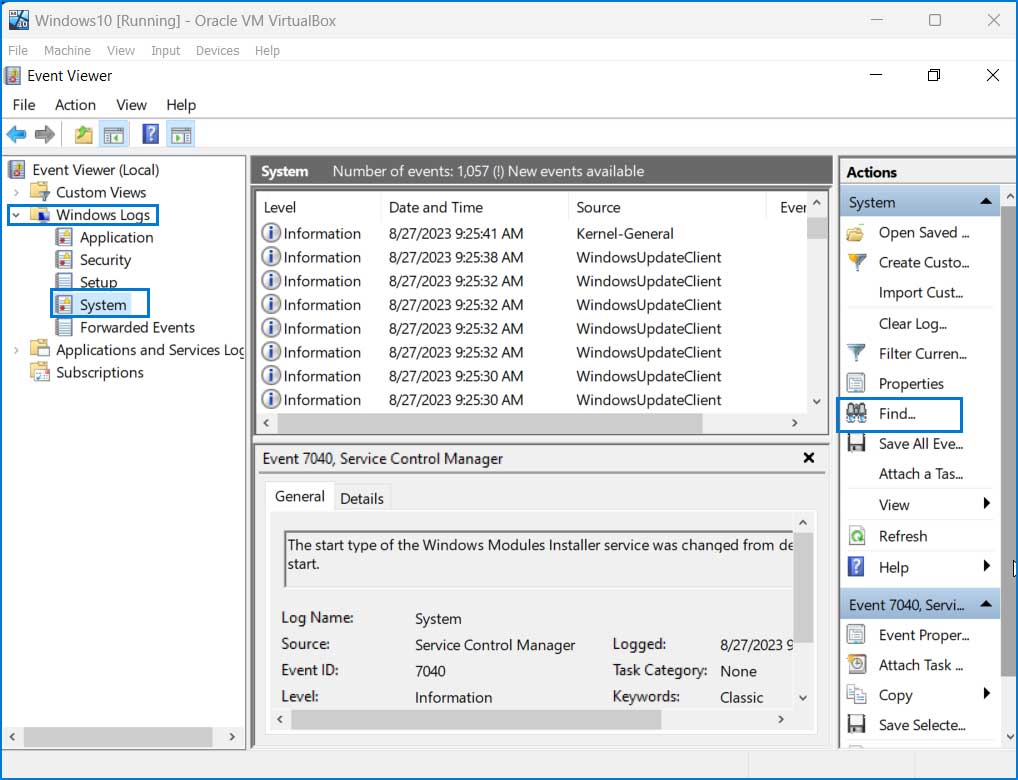Click the Refresh action icon
This screenshot has height=780, width=1018.
857,536
